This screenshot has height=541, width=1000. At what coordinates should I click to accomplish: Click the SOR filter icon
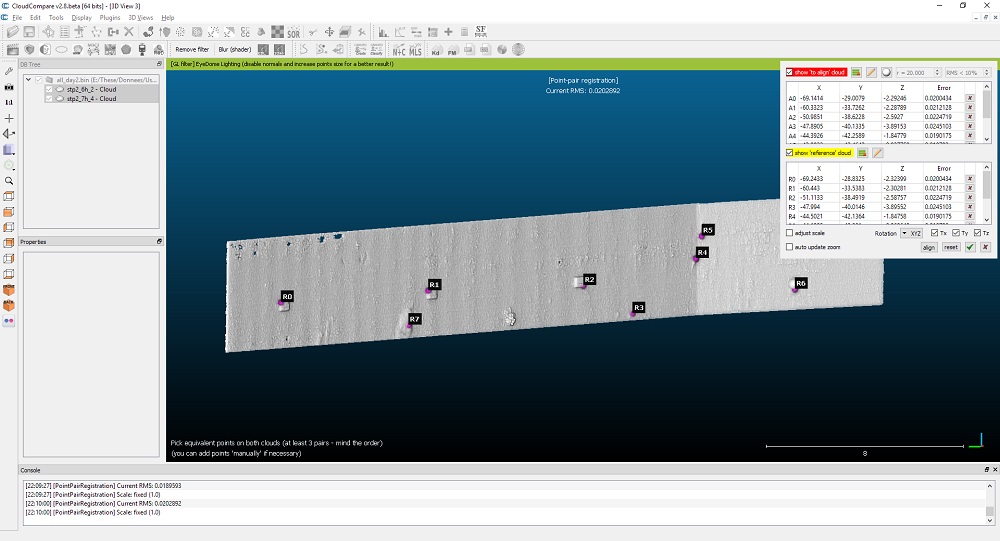click(293, 32)
